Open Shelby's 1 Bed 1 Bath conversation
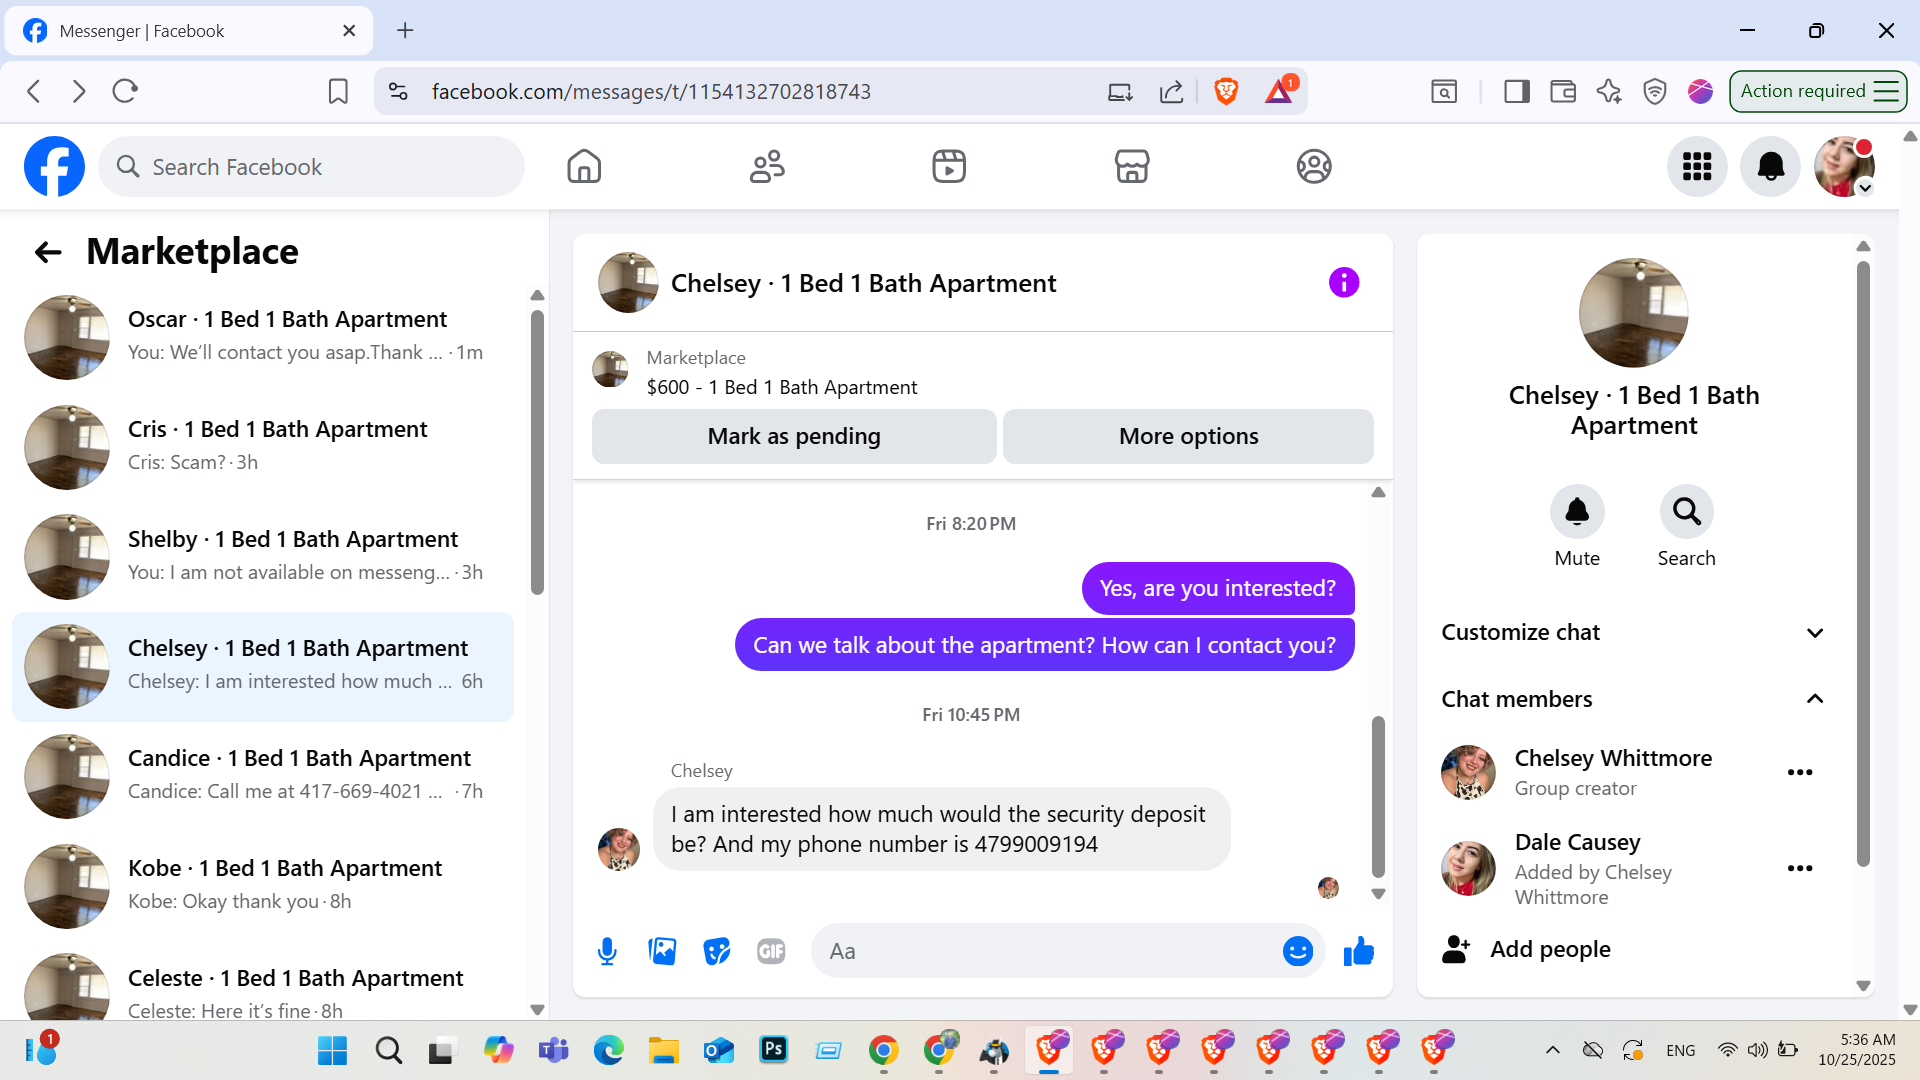 (263, 557)
